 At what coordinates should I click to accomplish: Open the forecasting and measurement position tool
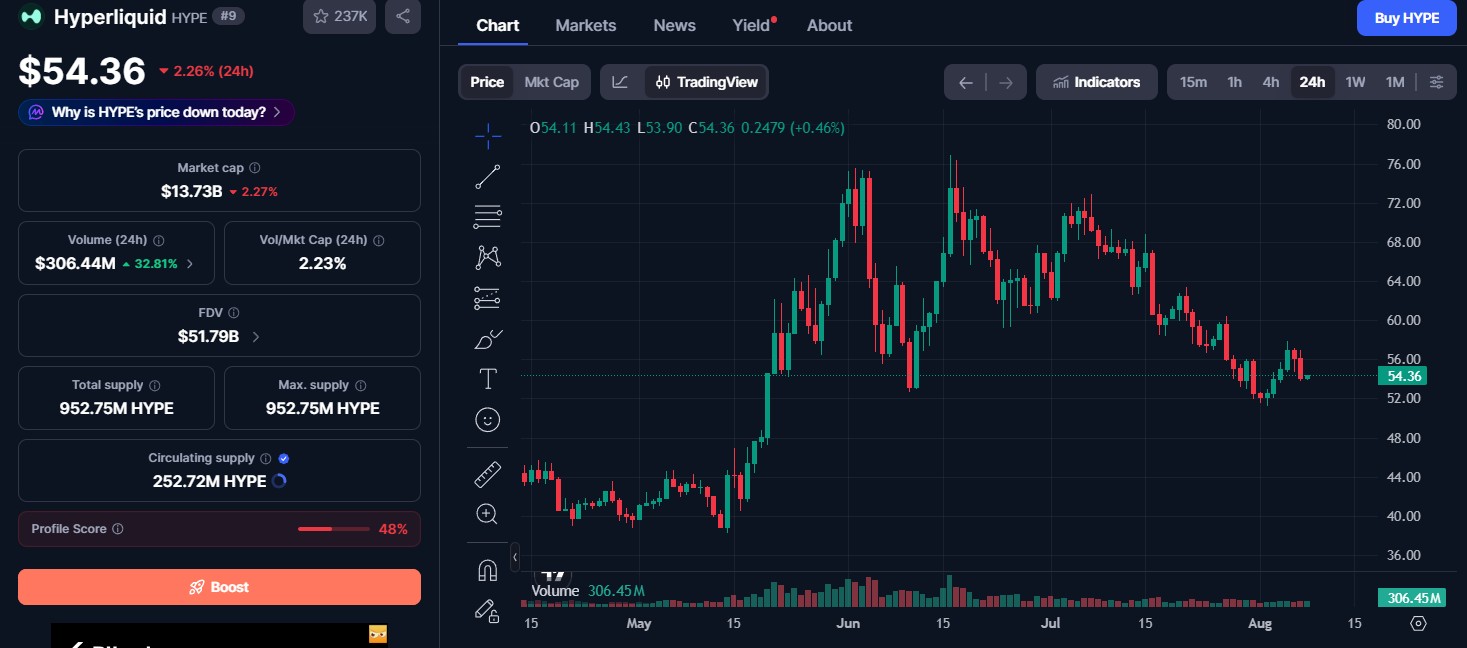[487, 297]
